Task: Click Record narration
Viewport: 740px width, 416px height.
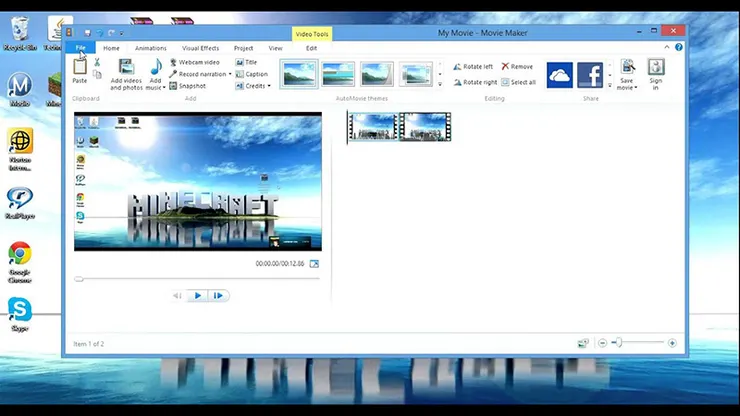Action: 198,74
